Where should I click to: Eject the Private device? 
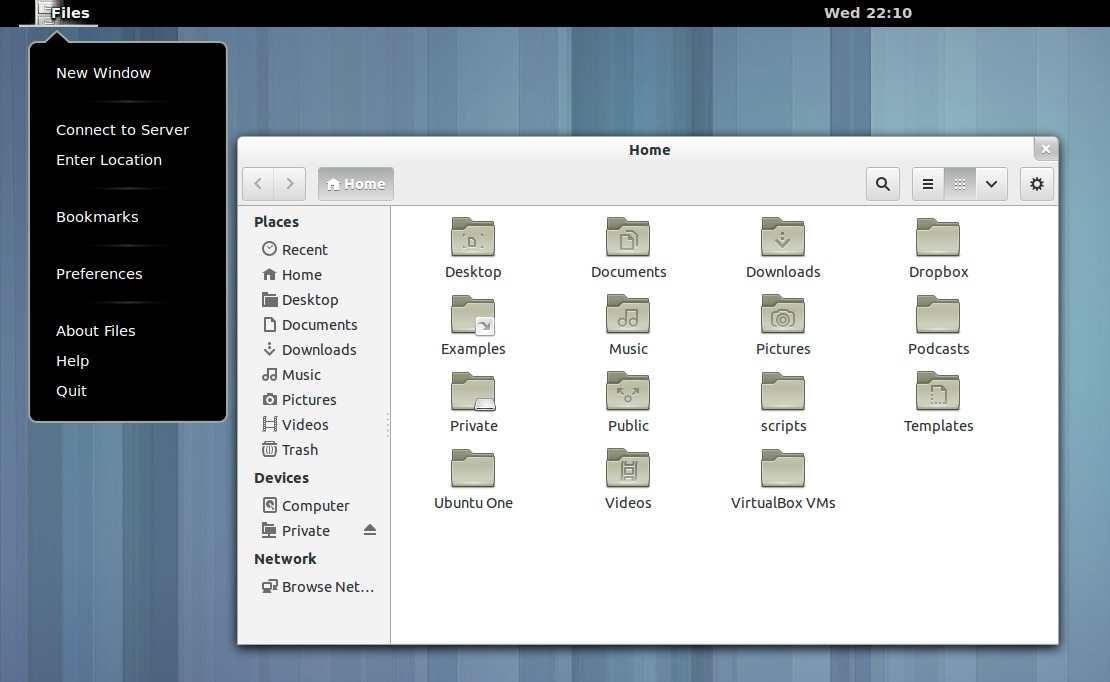[x=370, y=530]
